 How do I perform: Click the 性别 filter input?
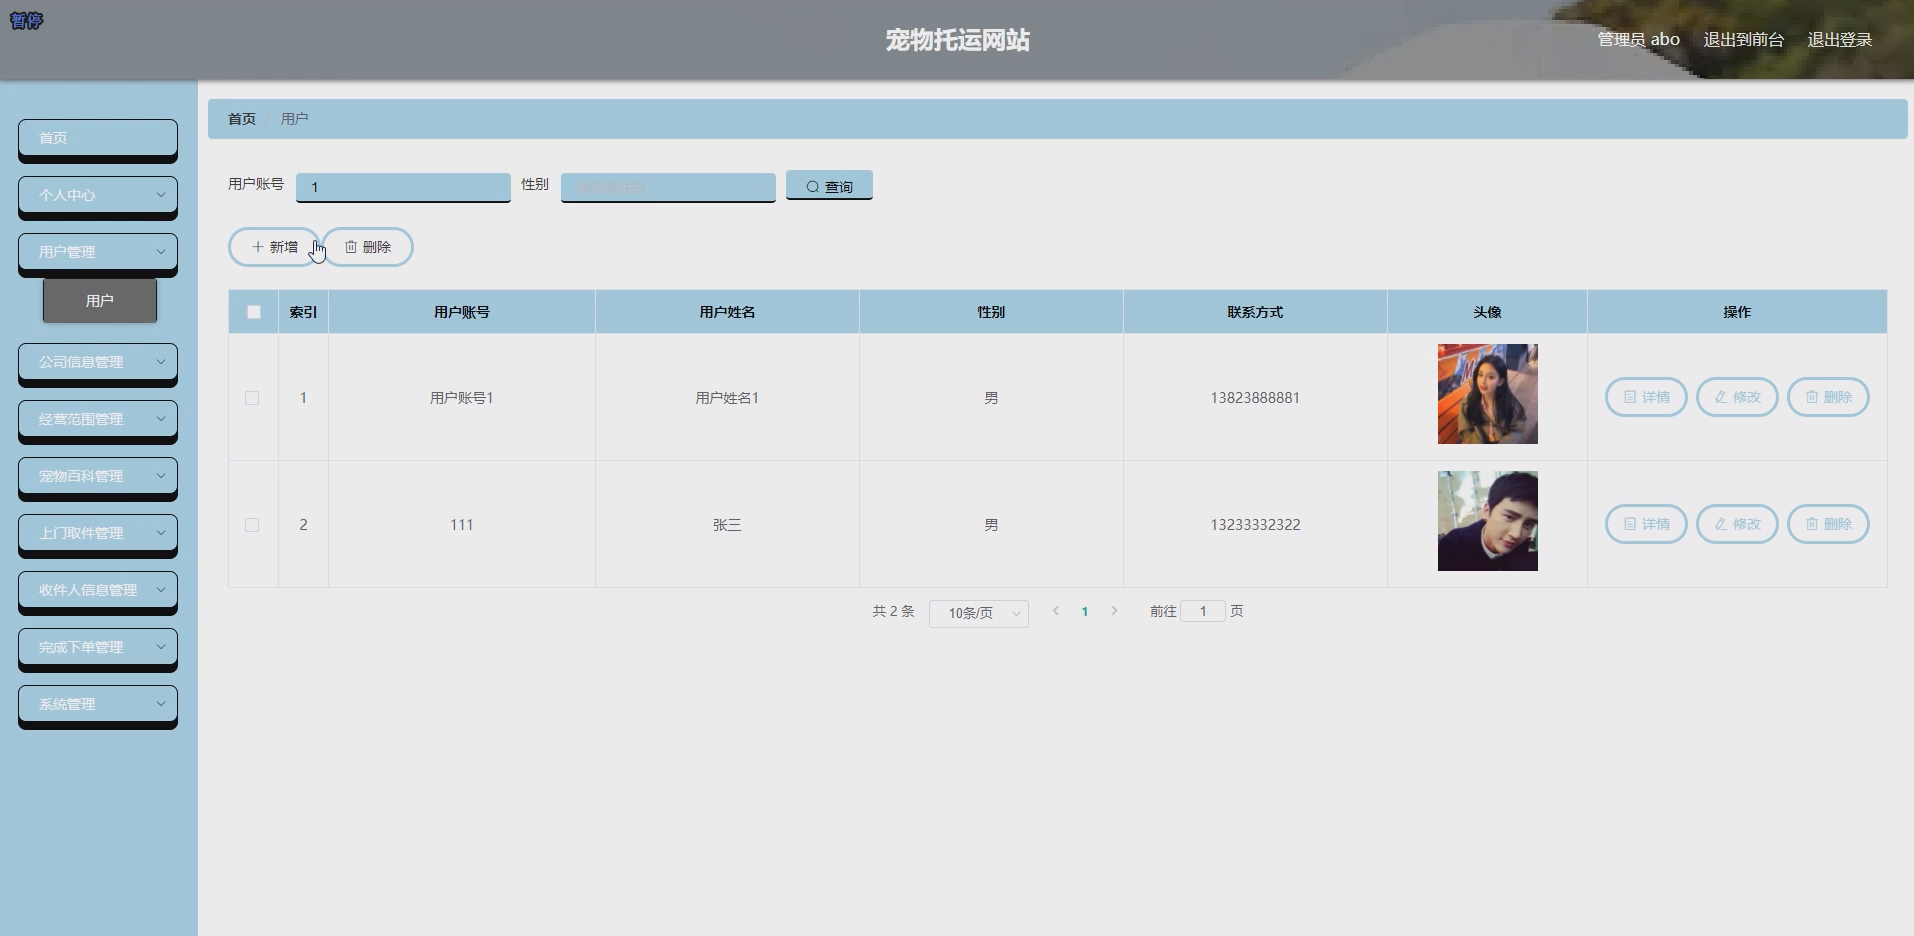pyautogui.click(x=668, y=187)
